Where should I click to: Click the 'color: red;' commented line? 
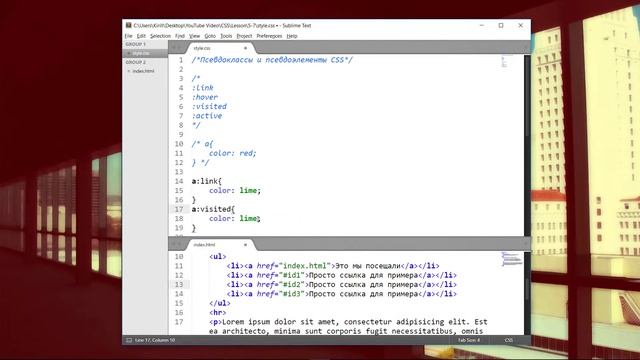point(233,153)
